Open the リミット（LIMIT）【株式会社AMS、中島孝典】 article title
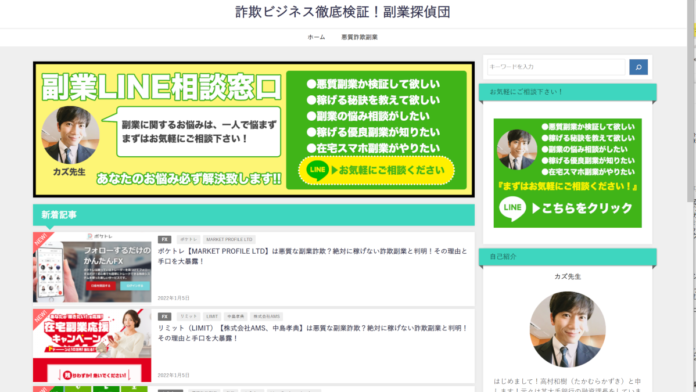The width and height of the screenshot is (696, 392). pyautogui.click(x=312, y=333)
